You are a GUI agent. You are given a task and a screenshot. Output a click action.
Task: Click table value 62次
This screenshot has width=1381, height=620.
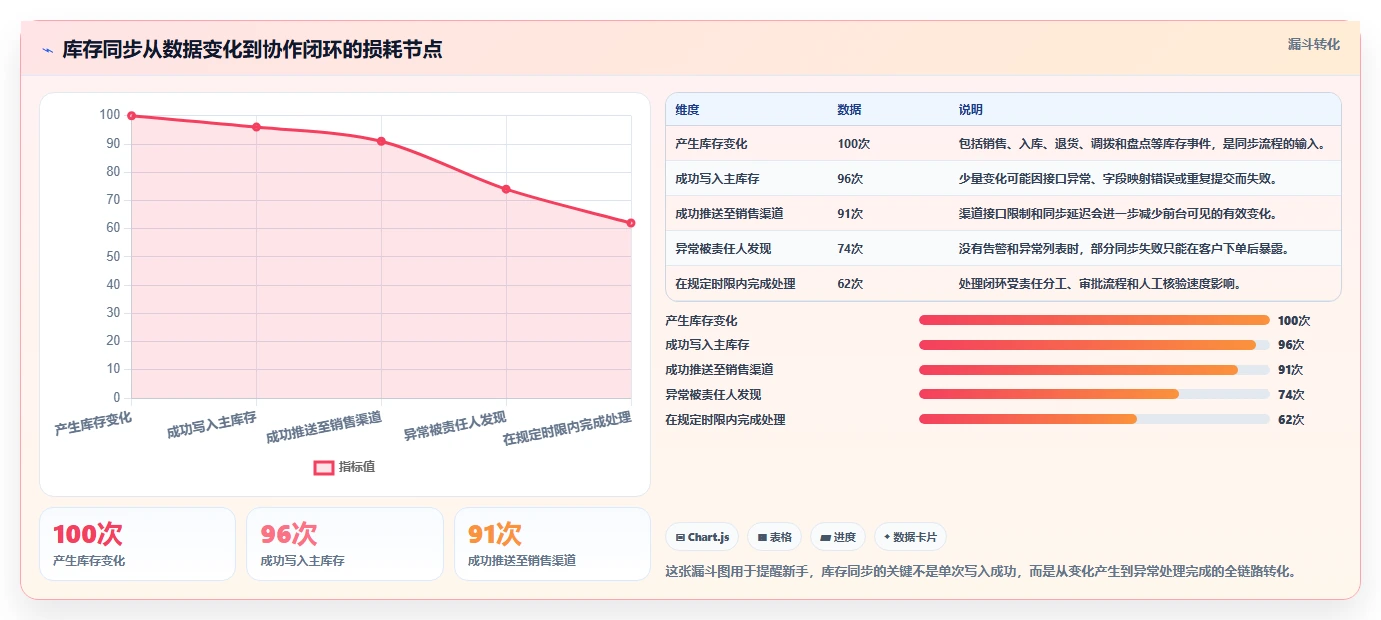(850, 284)
